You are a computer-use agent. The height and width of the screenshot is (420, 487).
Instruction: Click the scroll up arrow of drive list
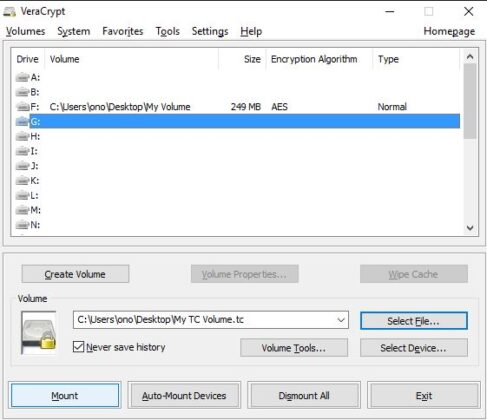(470, 57)
